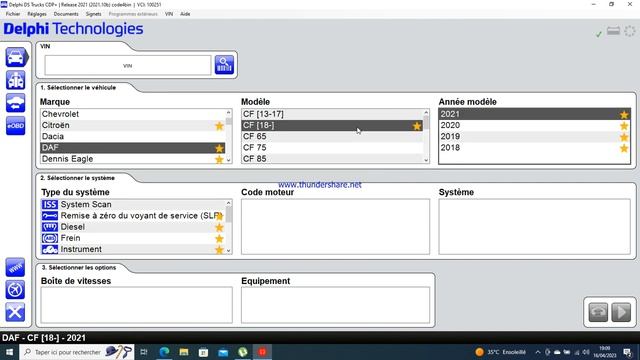
Task: Open the www web sidebar icon
Action: tap(15, 268)
